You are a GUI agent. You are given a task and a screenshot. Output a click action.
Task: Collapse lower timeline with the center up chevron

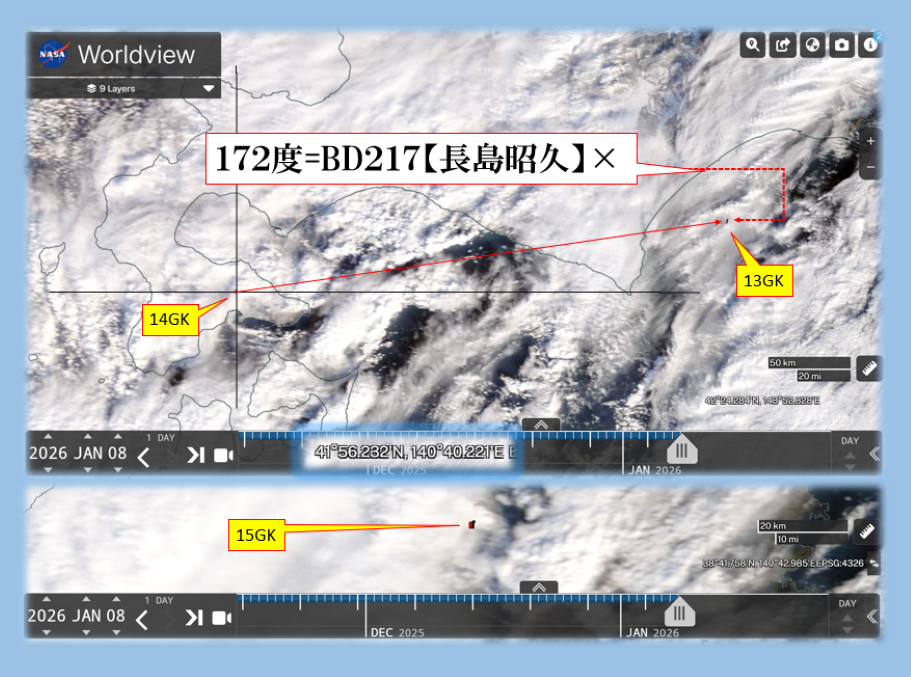[539, 587]
